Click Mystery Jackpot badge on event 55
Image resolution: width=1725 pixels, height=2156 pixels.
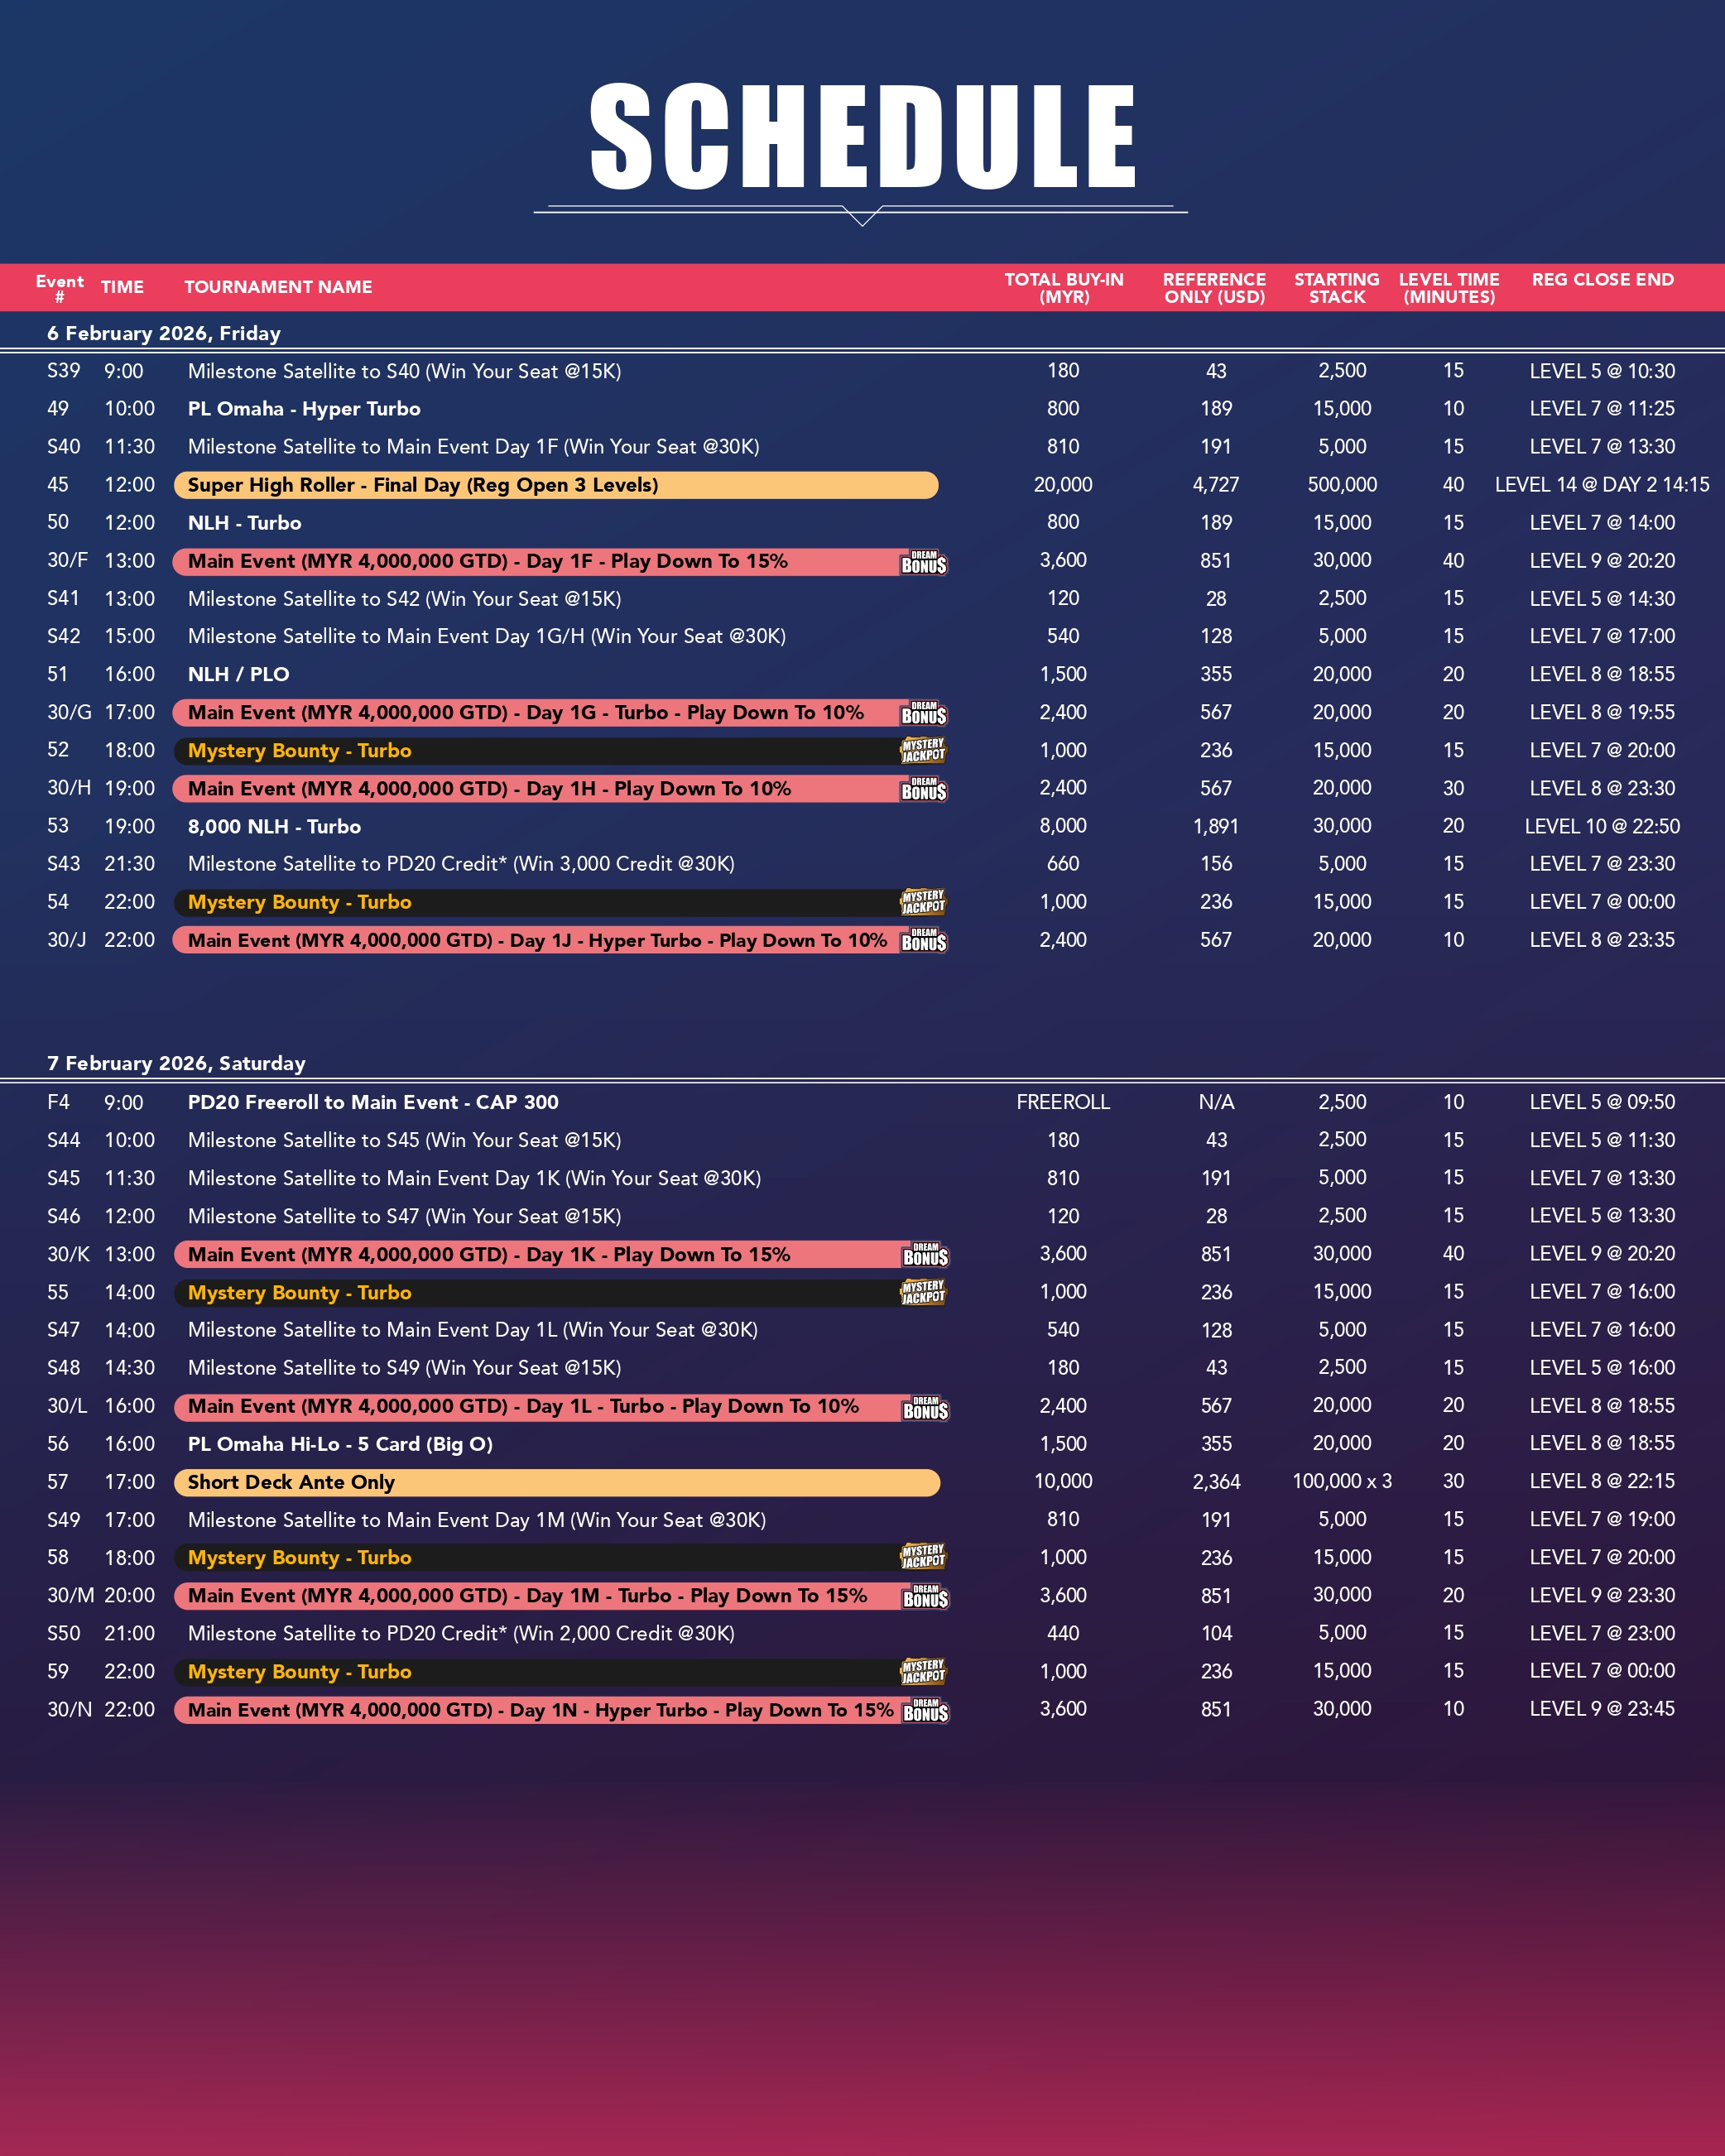(x=923, y=1292)
